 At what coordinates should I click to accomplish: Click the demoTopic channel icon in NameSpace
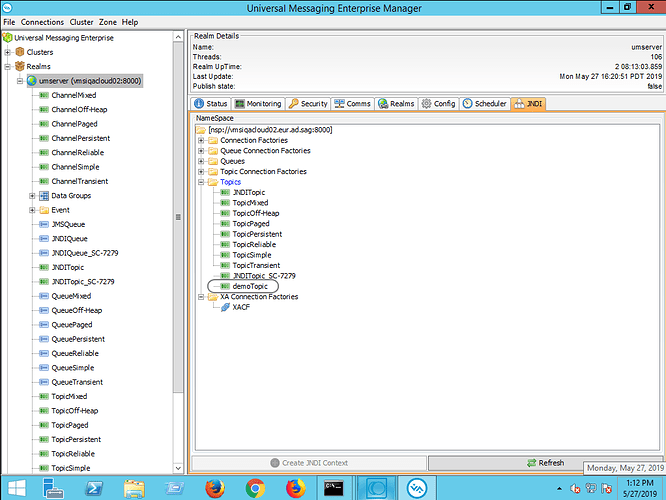225,286
